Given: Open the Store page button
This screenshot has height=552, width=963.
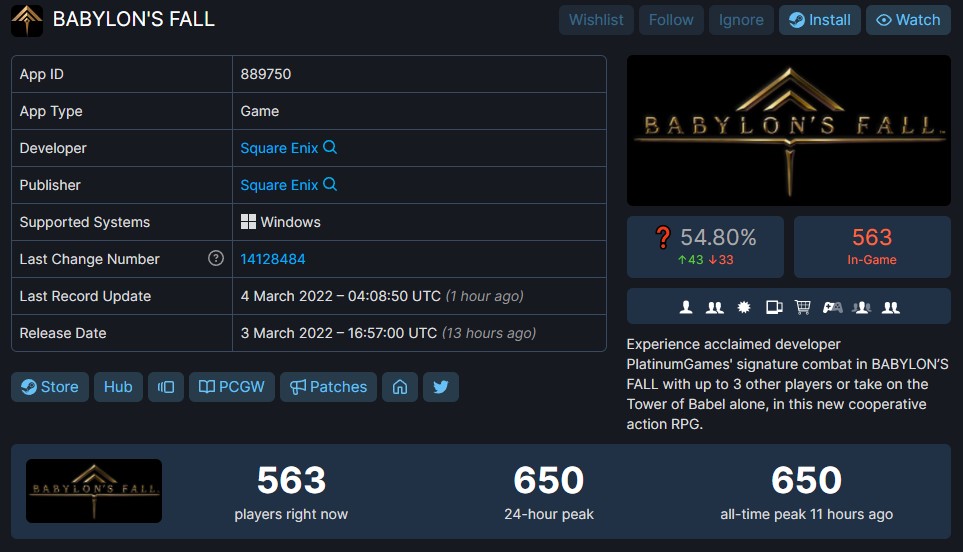Looking at the screenshot, I should pyautogui.click(x=50, y=387).
